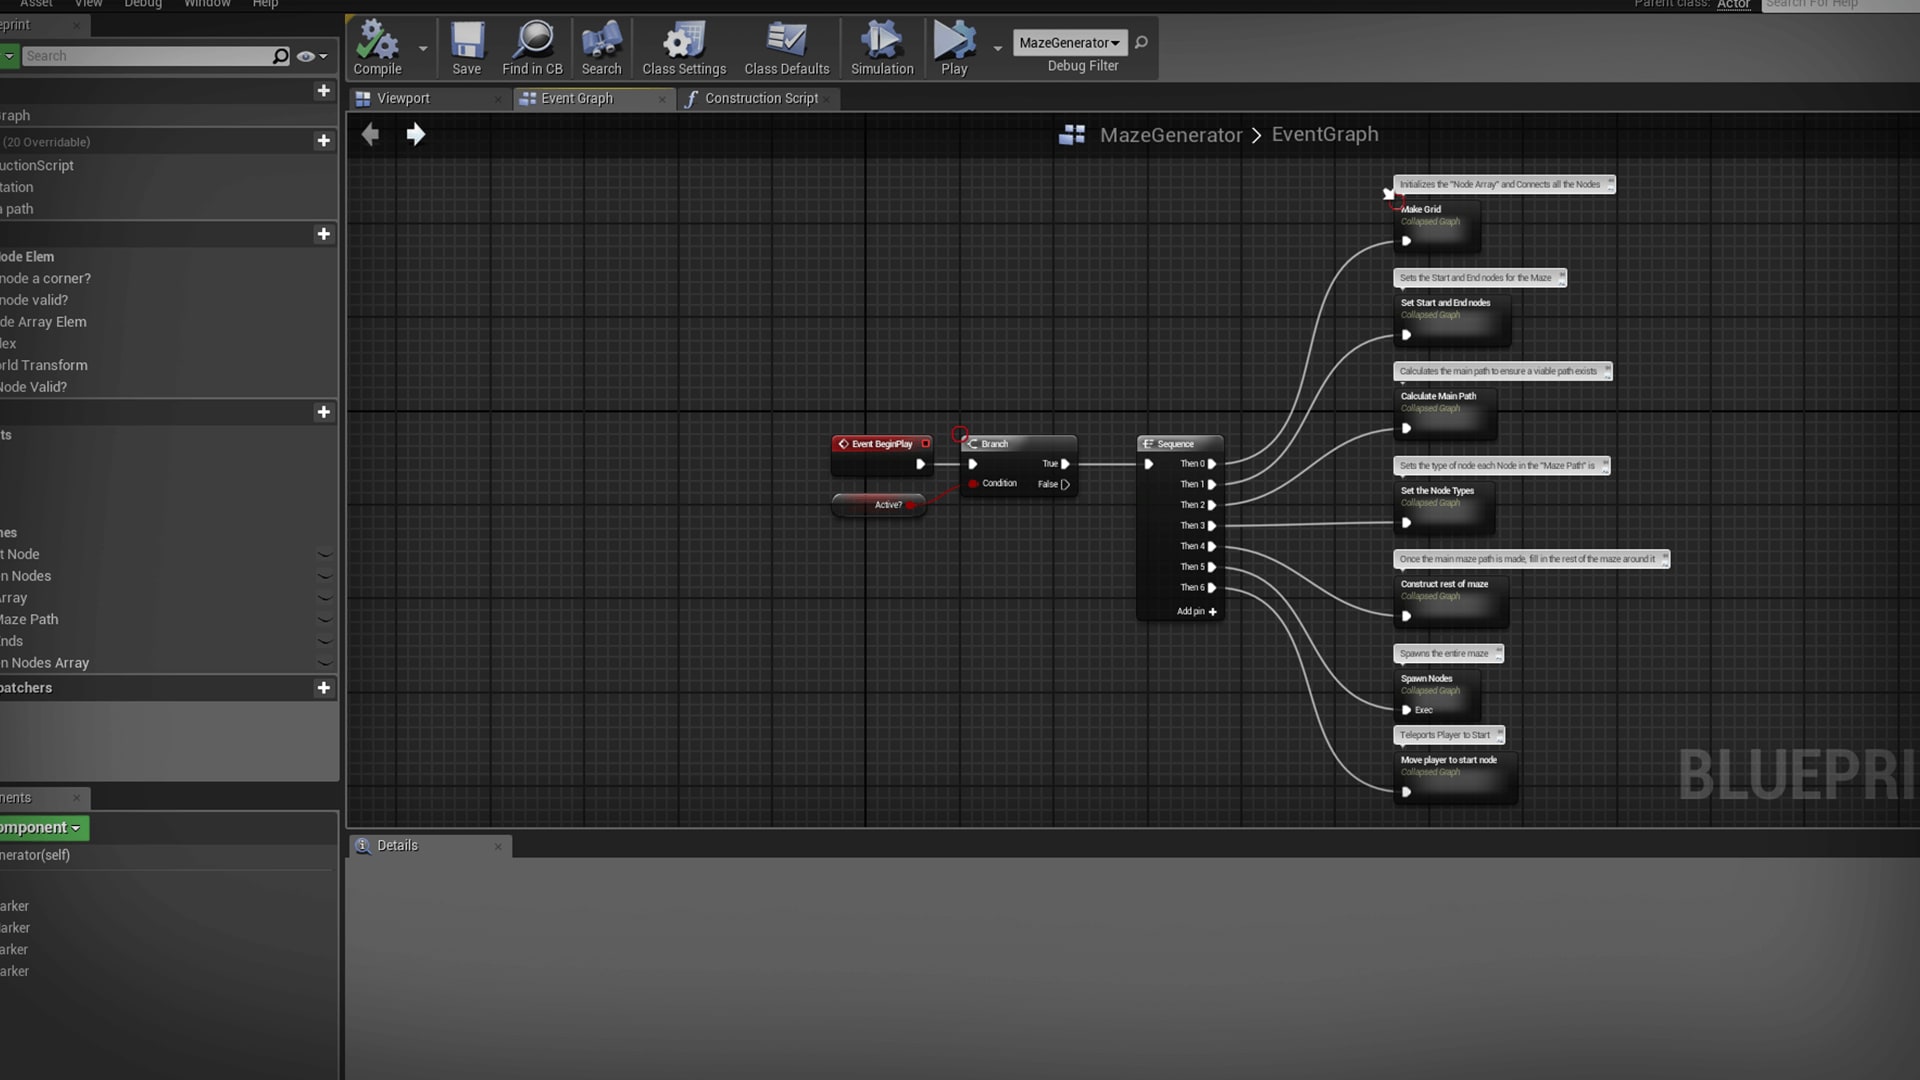Open the MazeGenerator debug filter dropdown
This screenshot has height=1080, width=1920.
pyautogui.click(x=1069, y=42)
